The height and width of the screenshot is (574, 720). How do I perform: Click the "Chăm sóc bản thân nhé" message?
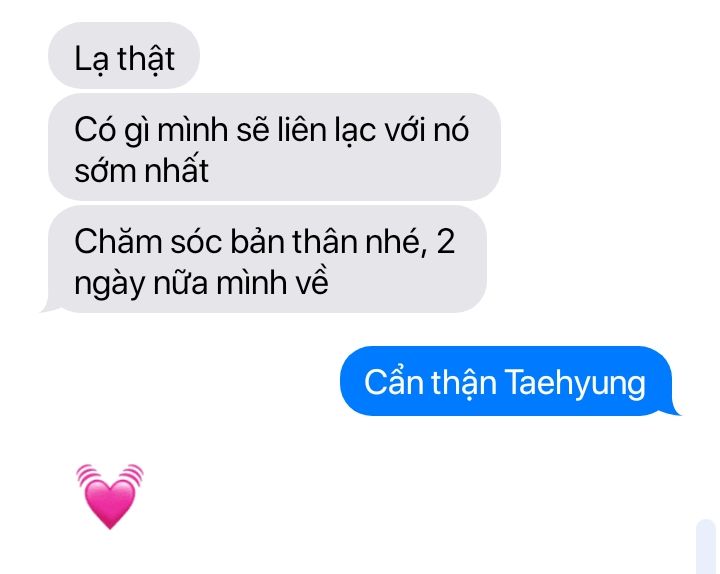267,259
